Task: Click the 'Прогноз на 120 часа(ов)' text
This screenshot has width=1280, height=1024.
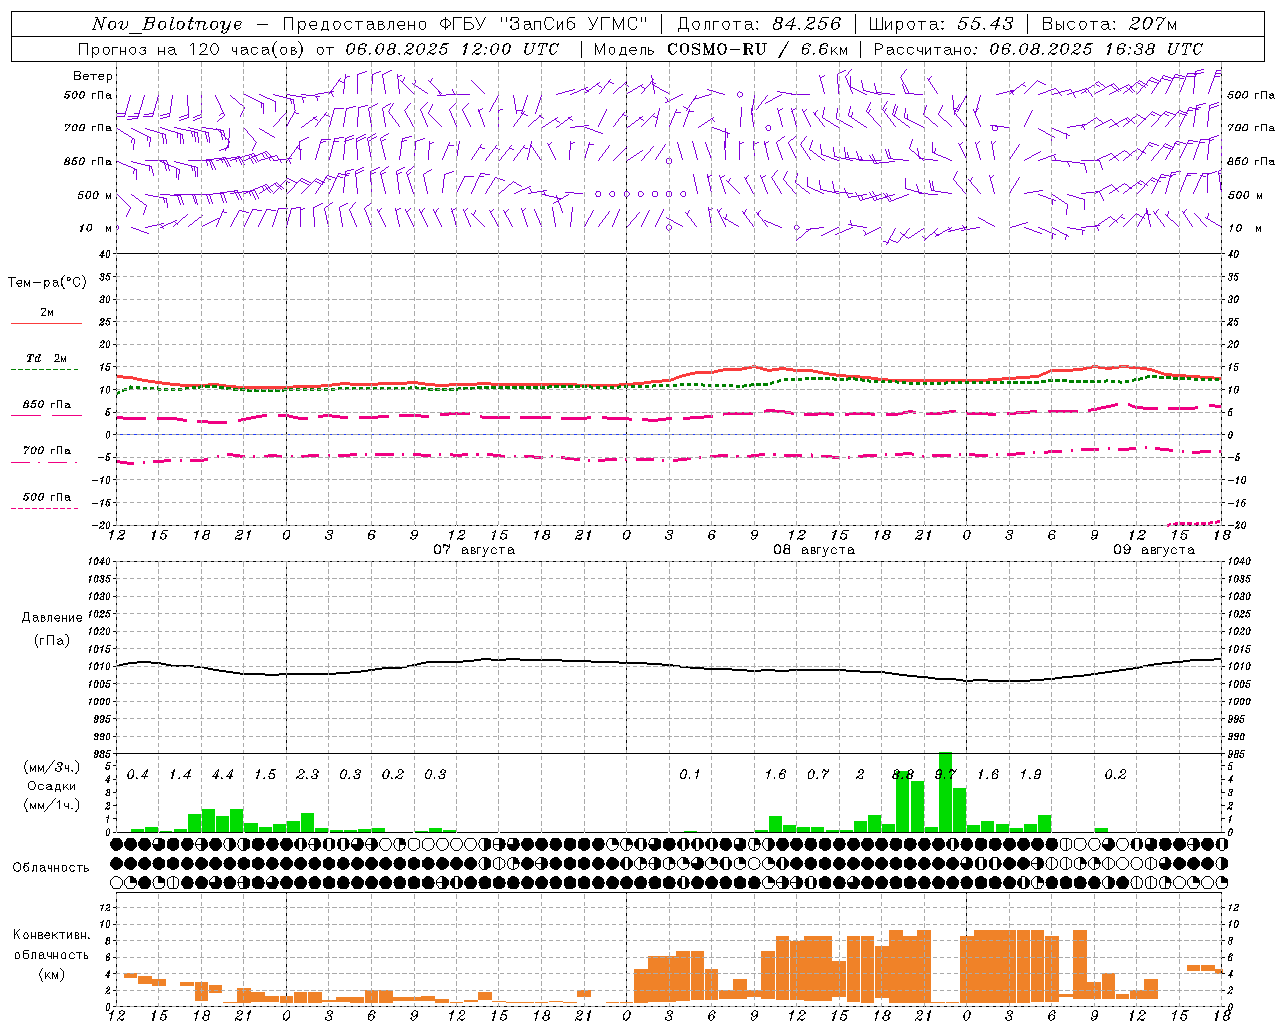Action: click(193, 49)
